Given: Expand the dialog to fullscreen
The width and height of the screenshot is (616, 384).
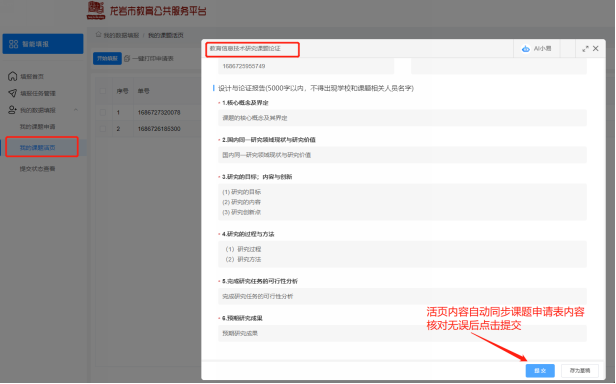Looking at the screenshot, I should tap(585, 49).
